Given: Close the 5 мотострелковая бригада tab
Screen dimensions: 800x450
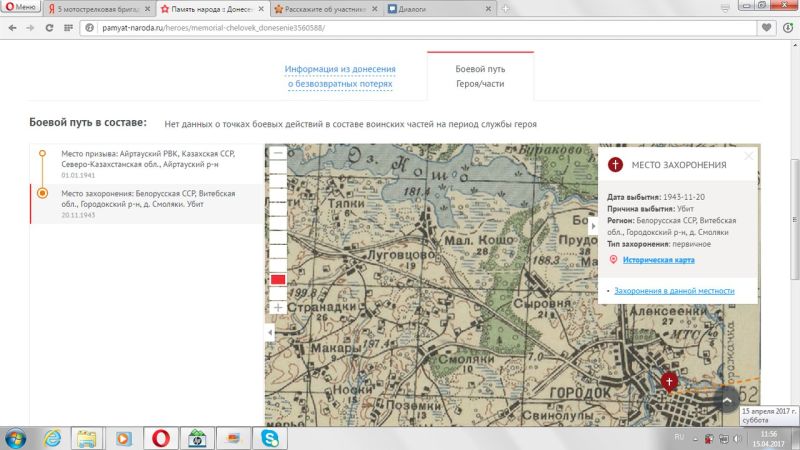Looking at the screenshot, I should [147, 9].
